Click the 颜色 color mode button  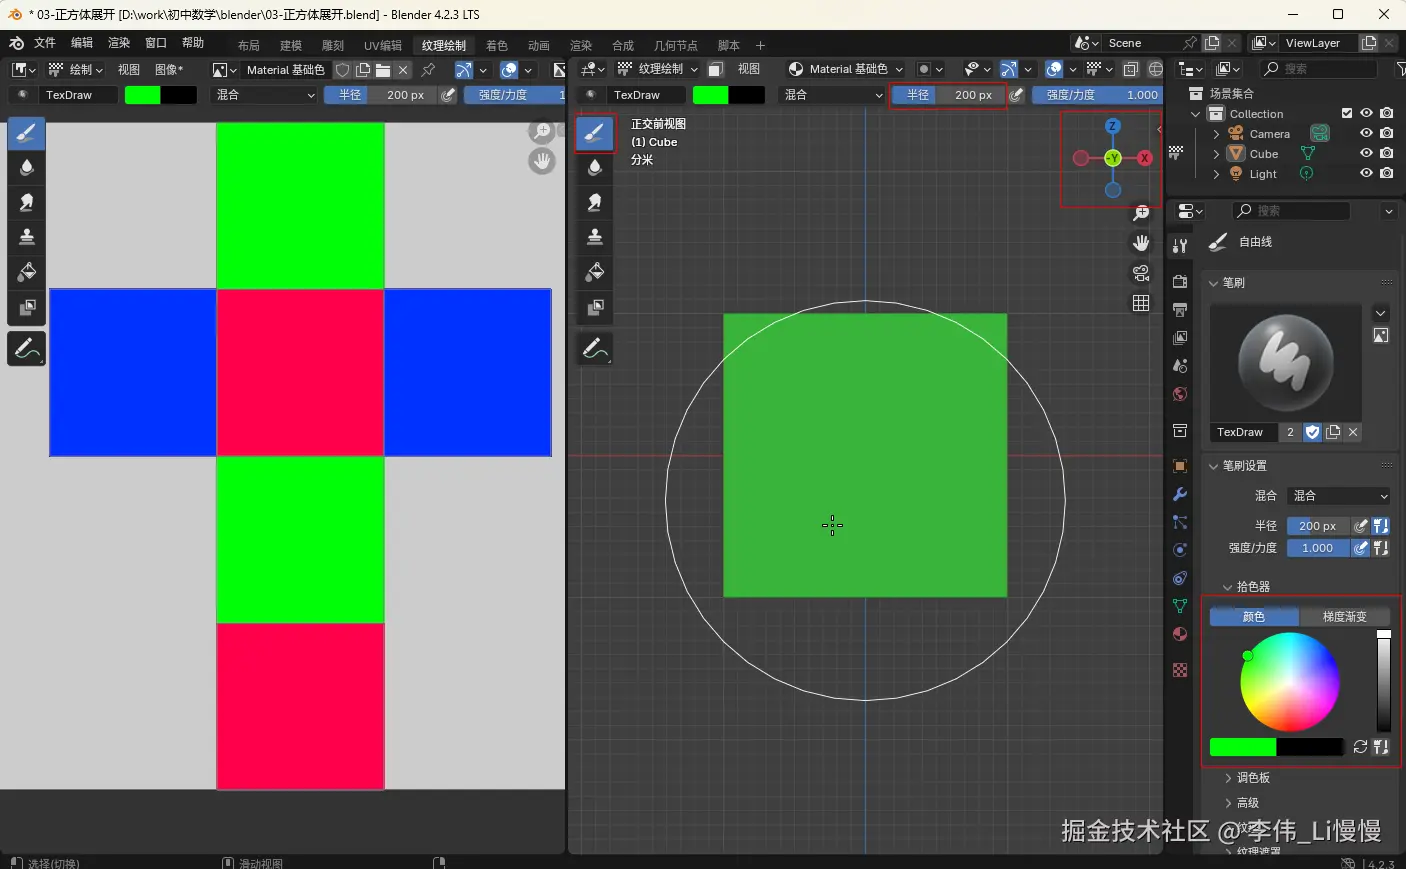pyautogui.click(x=1254, y=617)
